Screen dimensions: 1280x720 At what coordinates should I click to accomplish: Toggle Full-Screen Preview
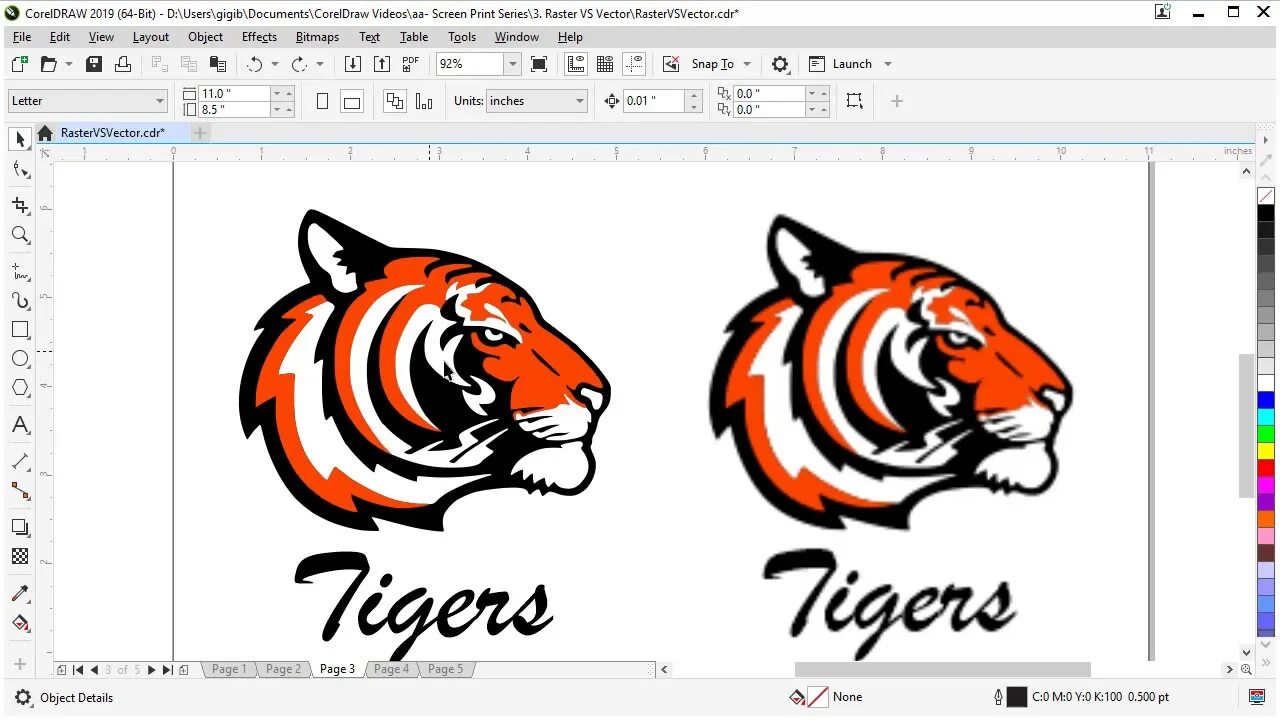[539, 64]
